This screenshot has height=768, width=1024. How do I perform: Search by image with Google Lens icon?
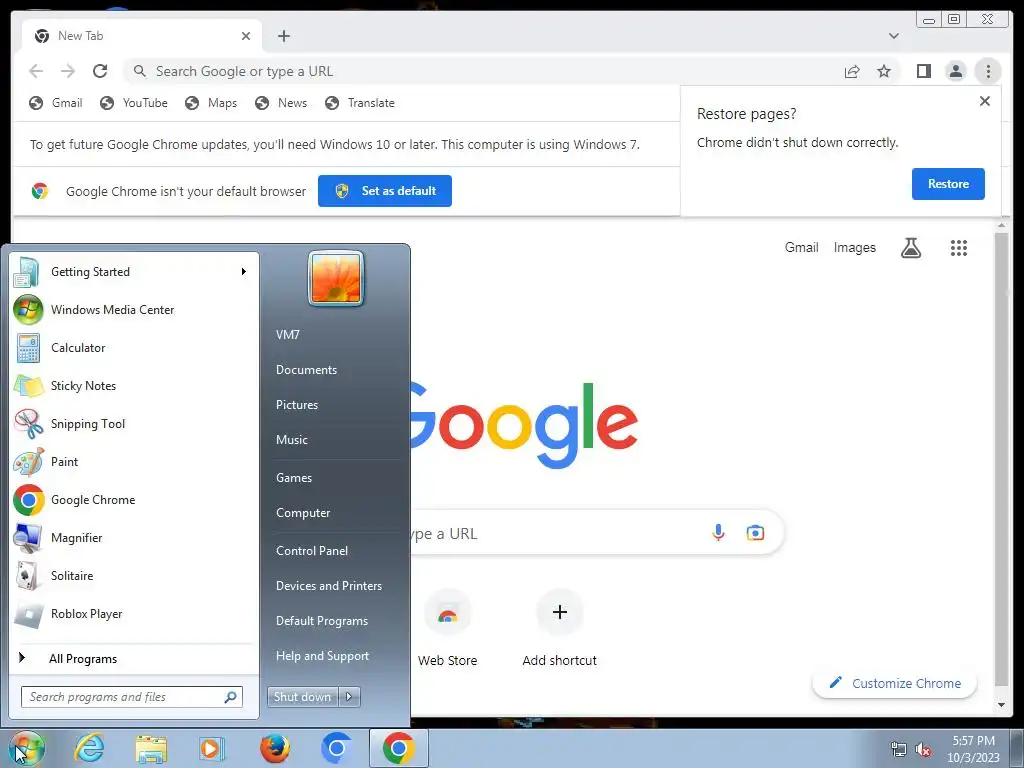pyautogui.click(x=755, y=533)
